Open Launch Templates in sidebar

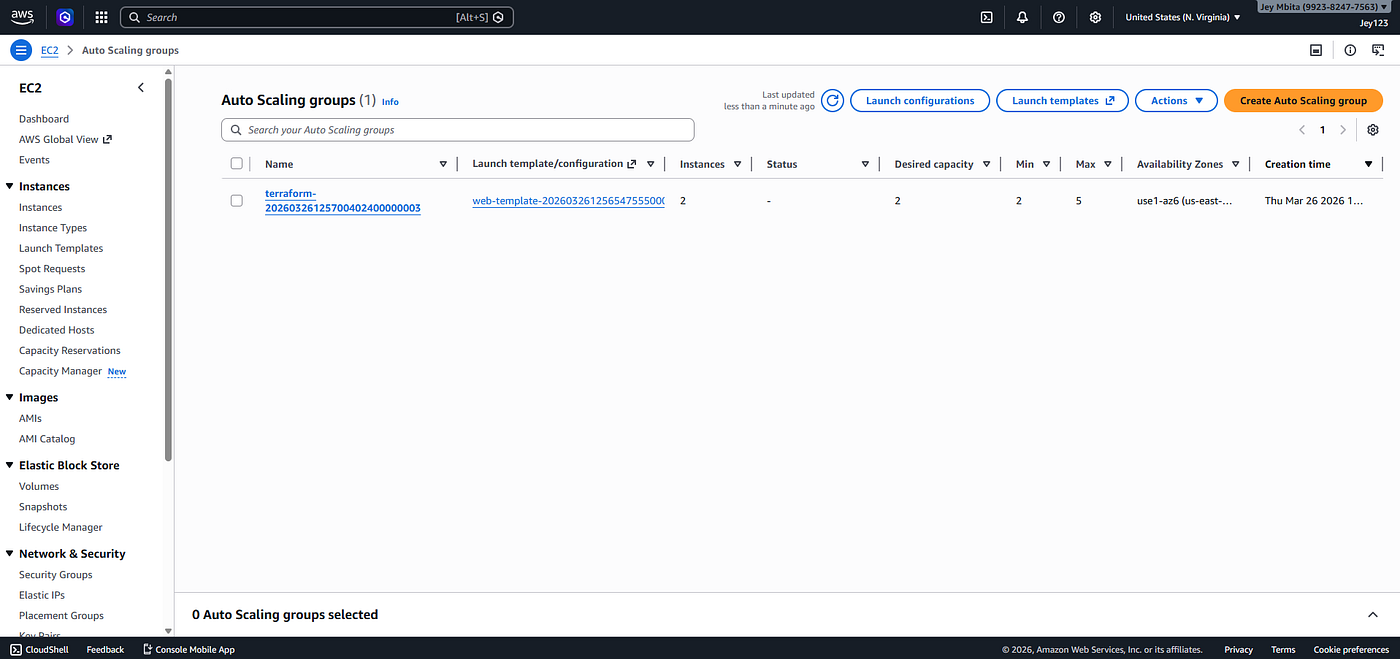tap(61, 248)
